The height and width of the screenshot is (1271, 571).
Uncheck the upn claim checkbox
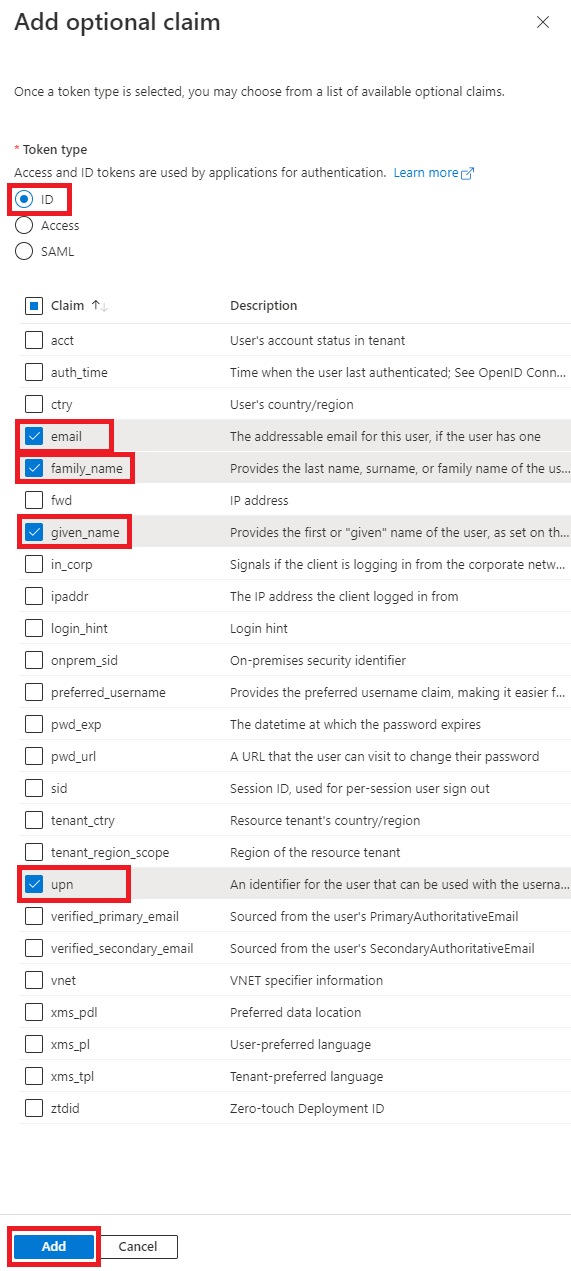[x=34, y=884]
